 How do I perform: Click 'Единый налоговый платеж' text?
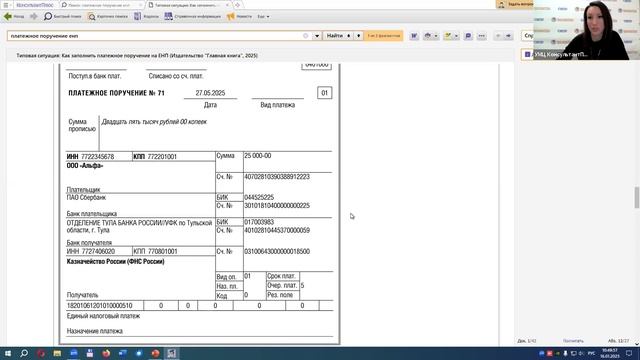[103, 316]
